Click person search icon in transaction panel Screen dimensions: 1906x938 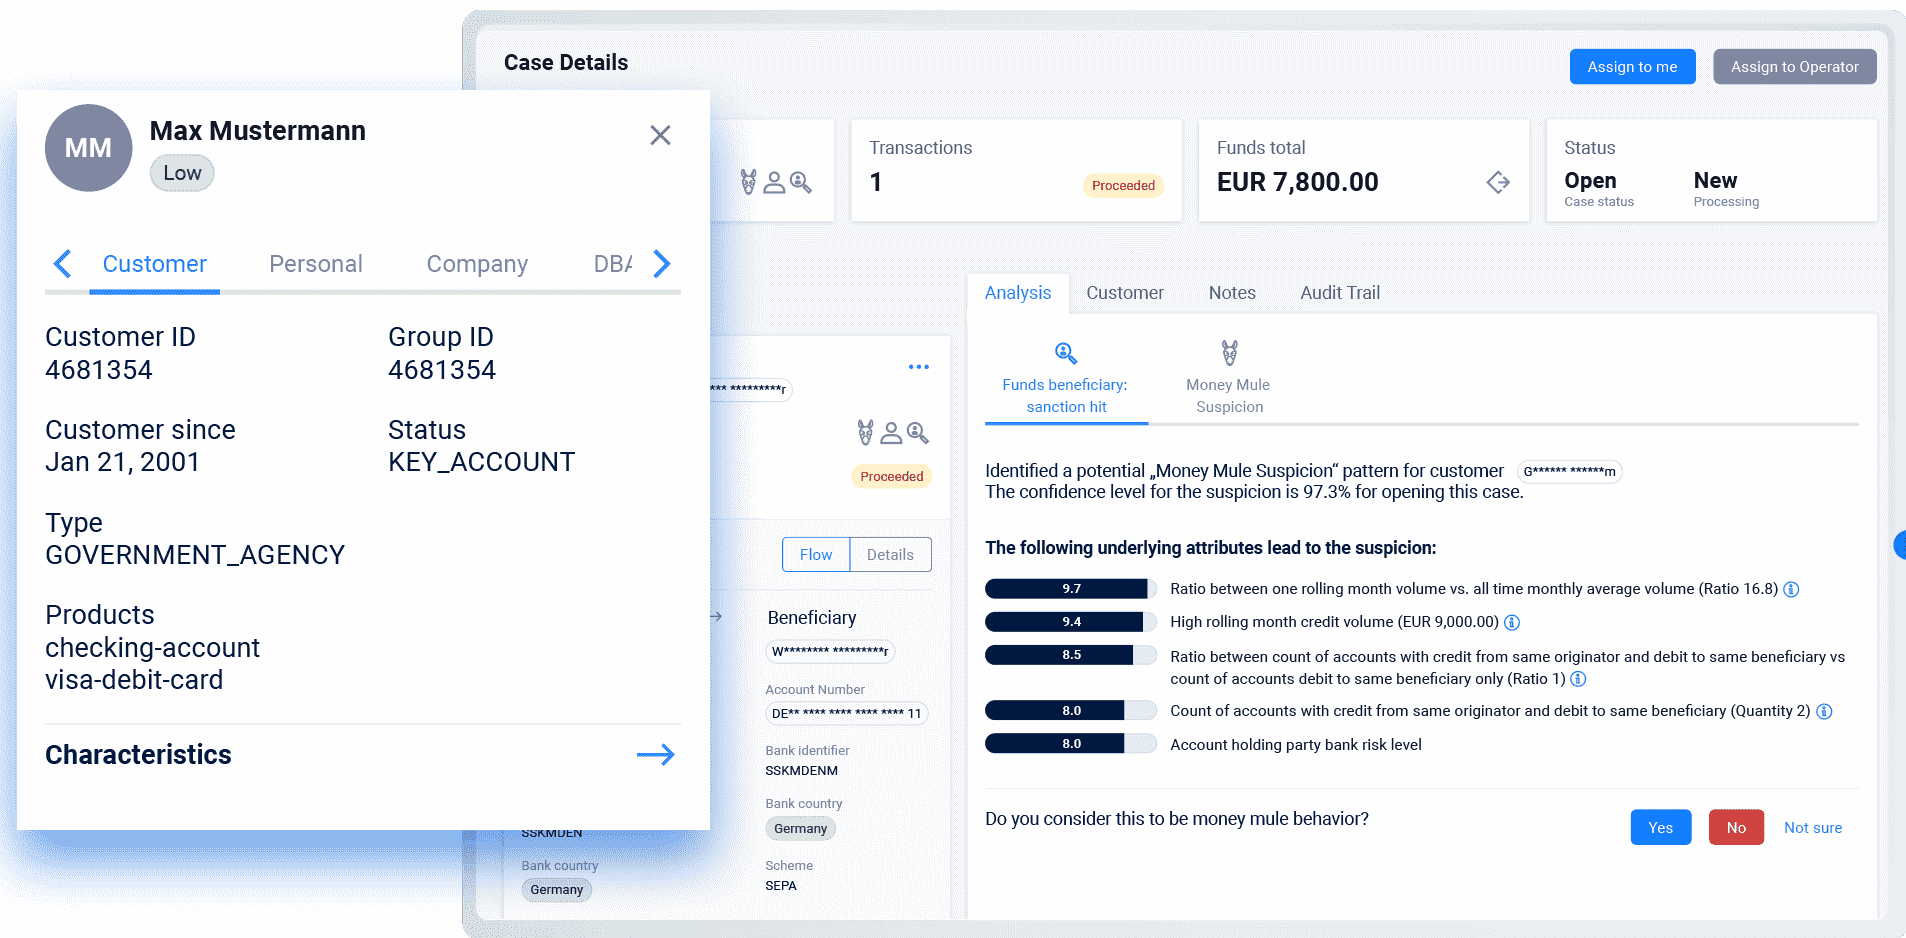pyautogui.click(x=917, y=432)
